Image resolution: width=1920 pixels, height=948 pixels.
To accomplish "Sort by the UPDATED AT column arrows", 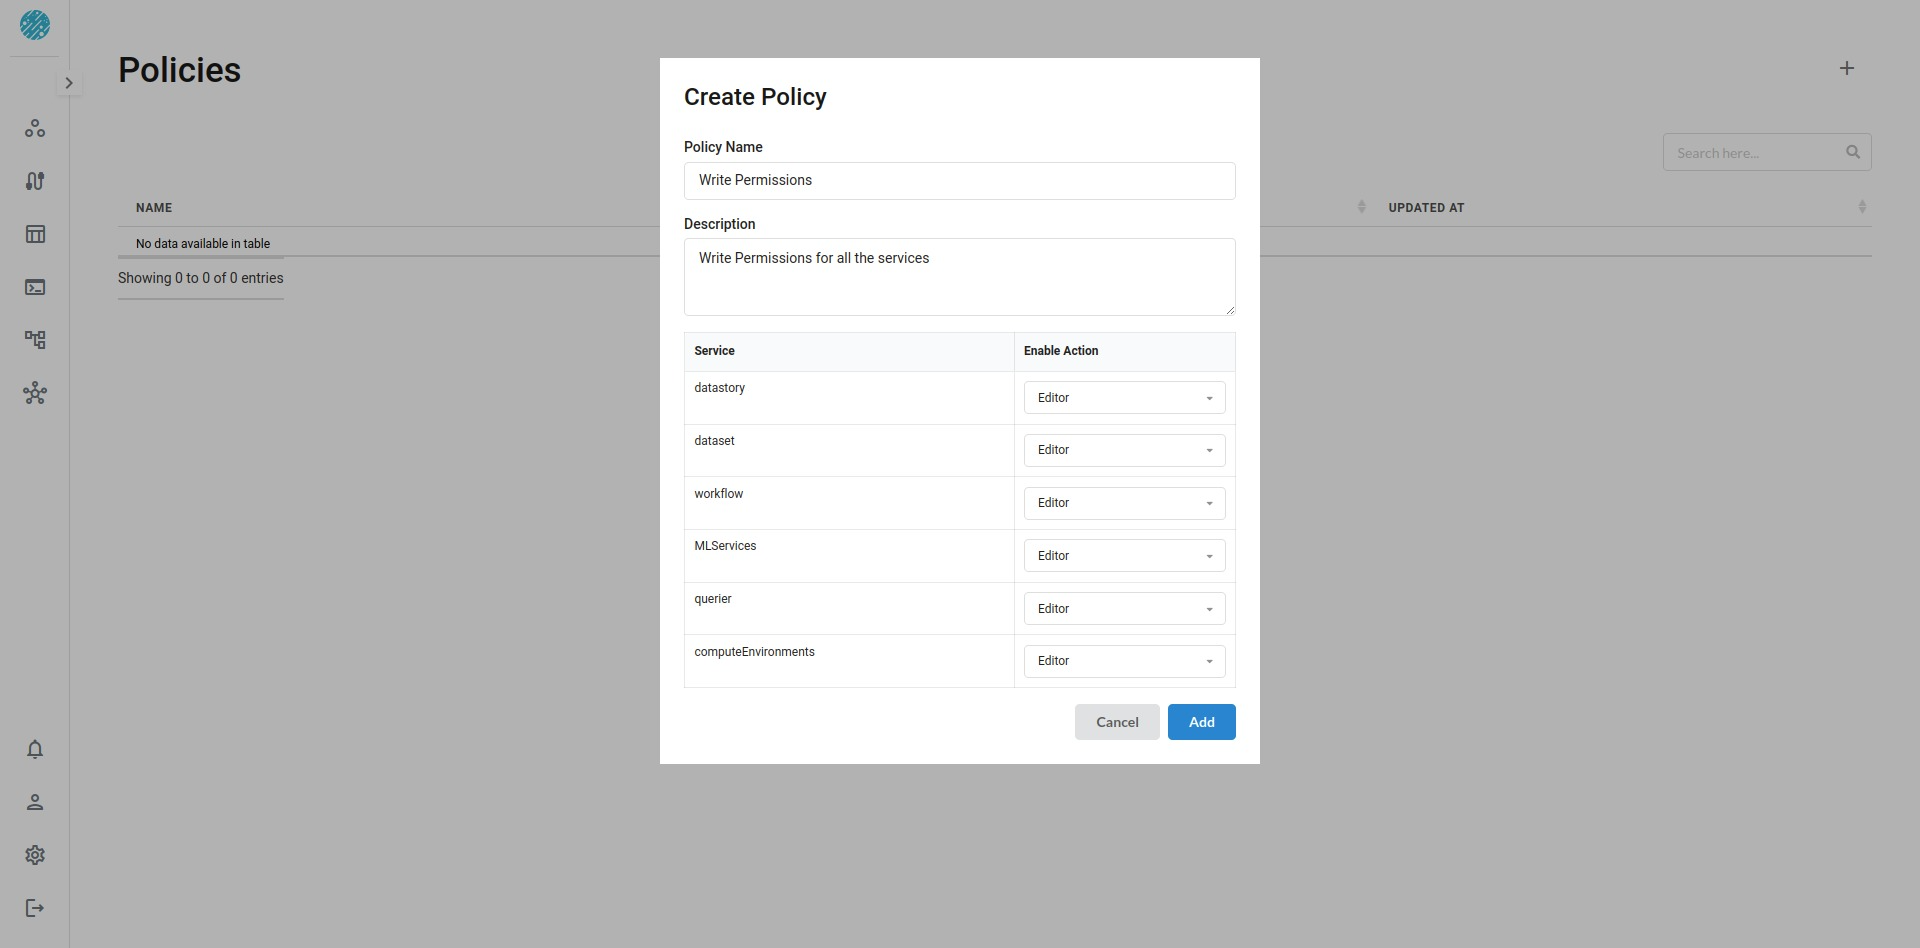I will (x=1862, y=207).
